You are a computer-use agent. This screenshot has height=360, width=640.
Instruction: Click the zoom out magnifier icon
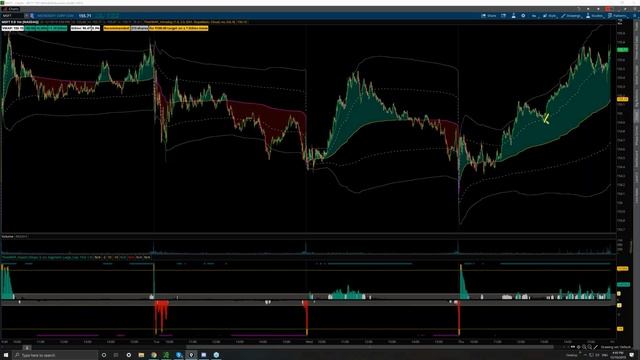[x=590, y=347]
